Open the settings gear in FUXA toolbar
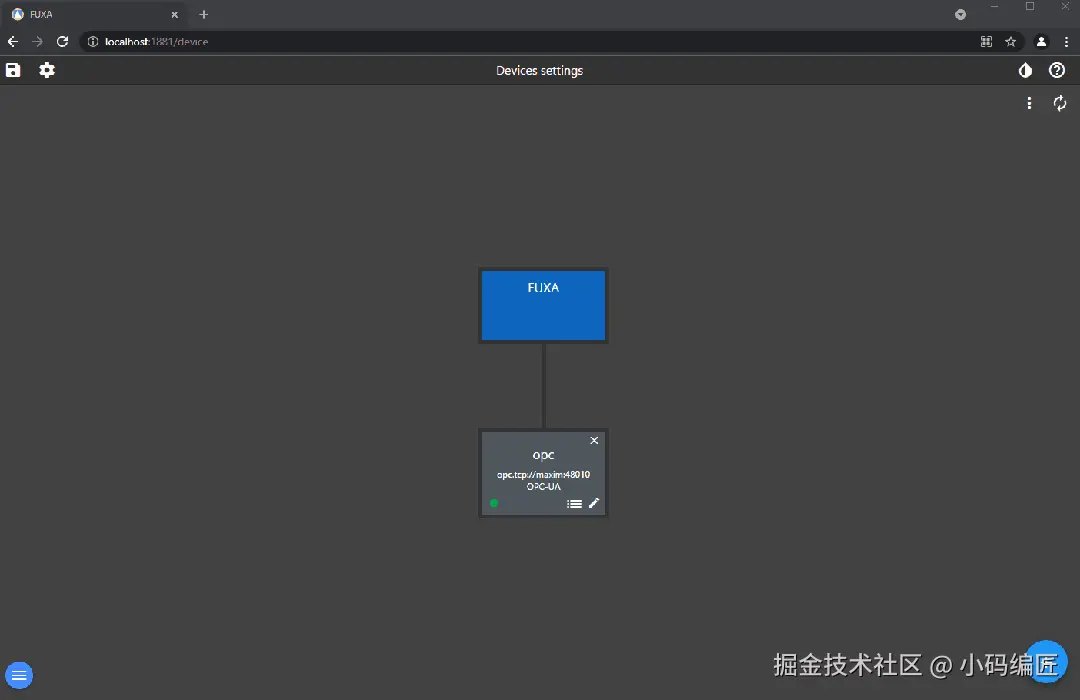This screenshot has width=1080, height=700. [x=47, y=70]
